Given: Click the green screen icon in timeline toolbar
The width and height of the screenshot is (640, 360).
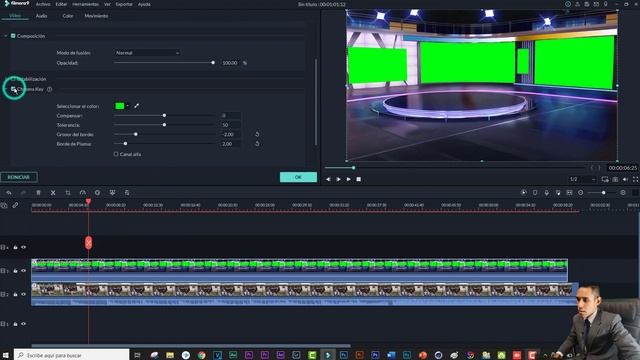Looking at the screenshot, I should [x=112, y=193].
